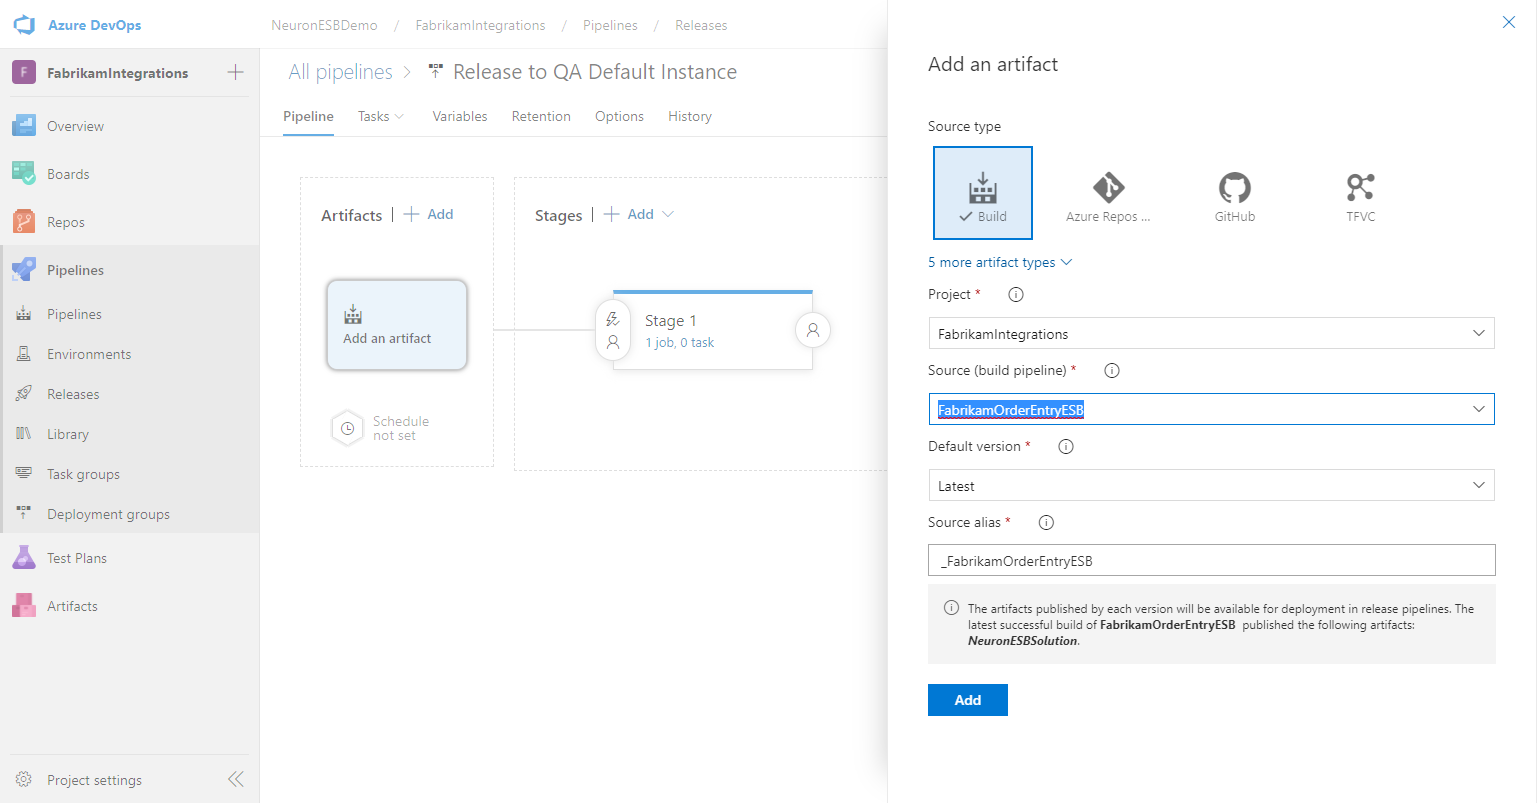Close the Add an artifact panel
1537x803 pixels.
[1509, 22]
